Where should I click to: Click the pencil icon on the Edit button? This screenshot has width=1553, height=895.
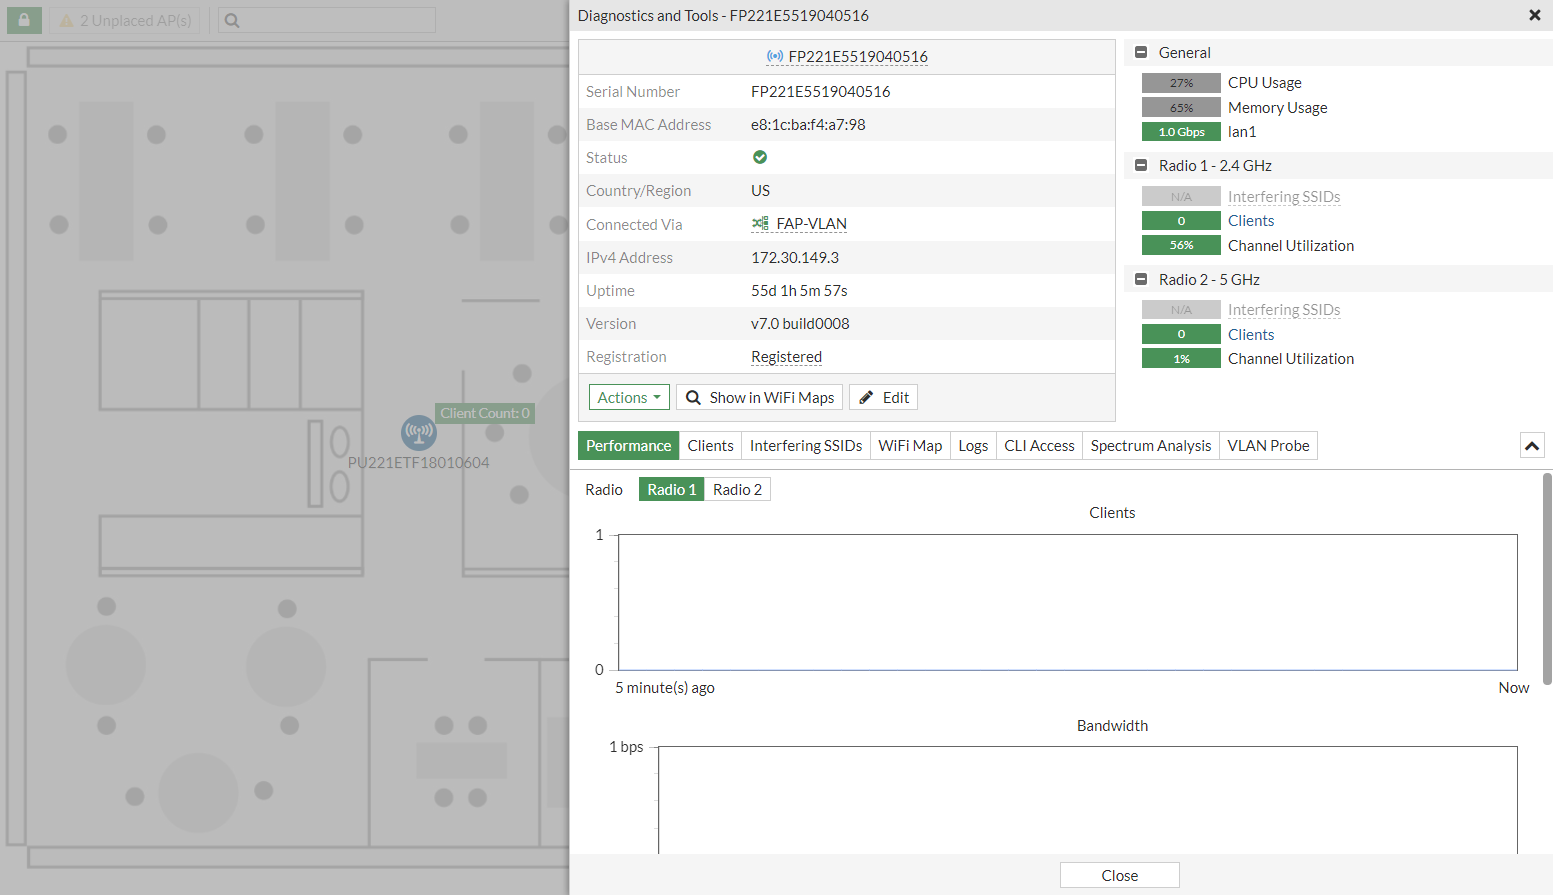point(867,397)
